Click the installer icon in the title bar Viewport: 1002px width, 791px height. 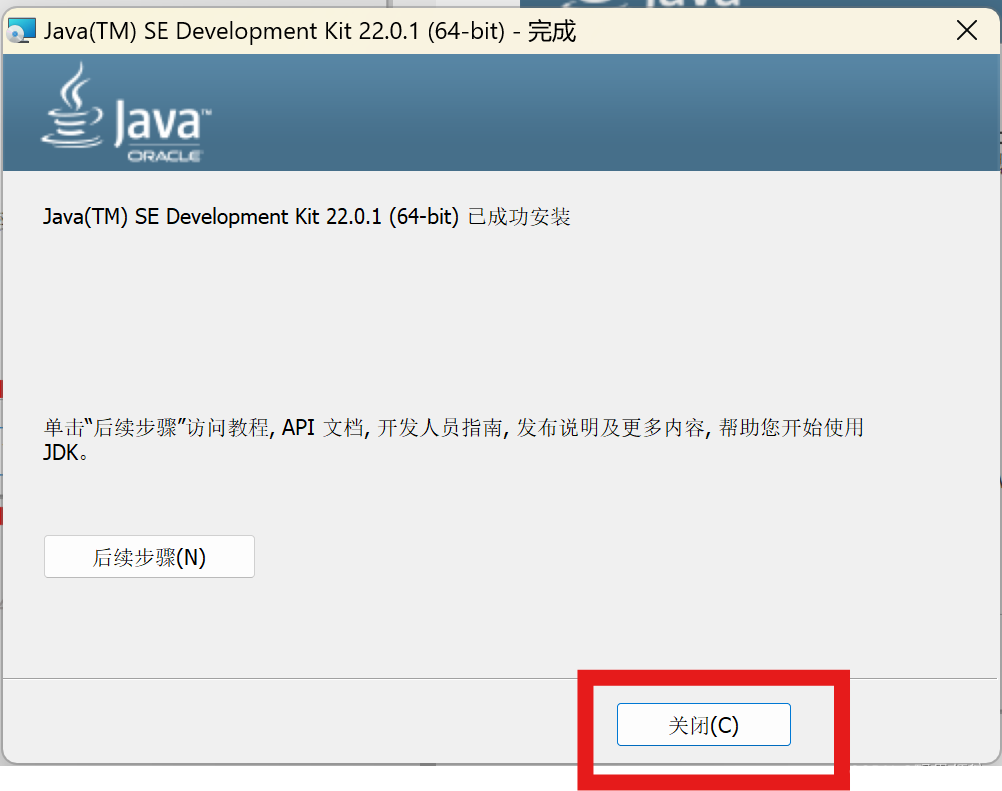pos(21,31)
